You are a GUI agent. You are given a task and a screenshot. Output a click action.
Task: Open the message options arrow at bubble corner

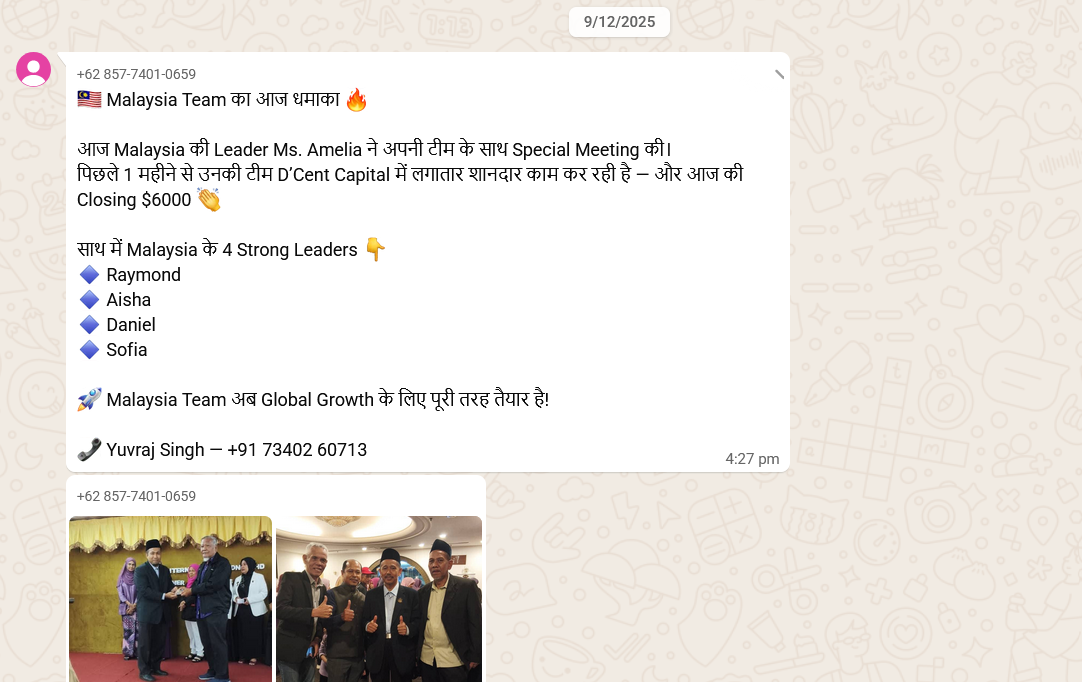[x=779, y=75]
